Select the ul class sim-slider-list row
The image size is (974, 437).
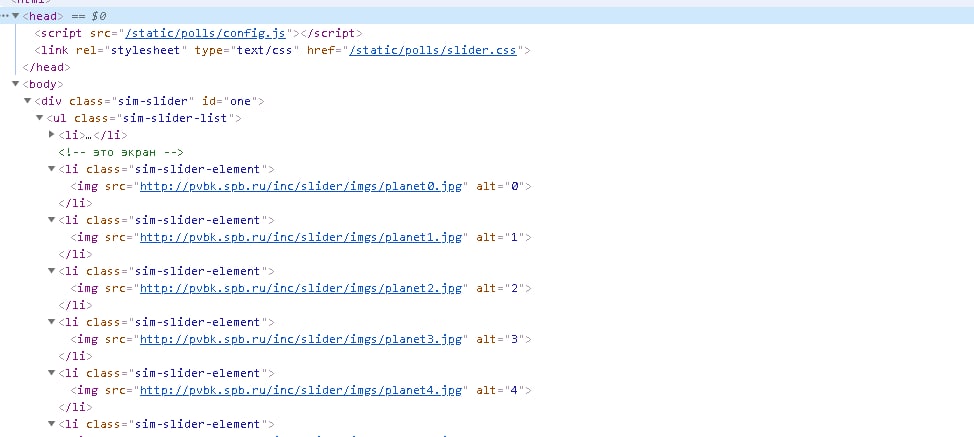pos(144,118)
